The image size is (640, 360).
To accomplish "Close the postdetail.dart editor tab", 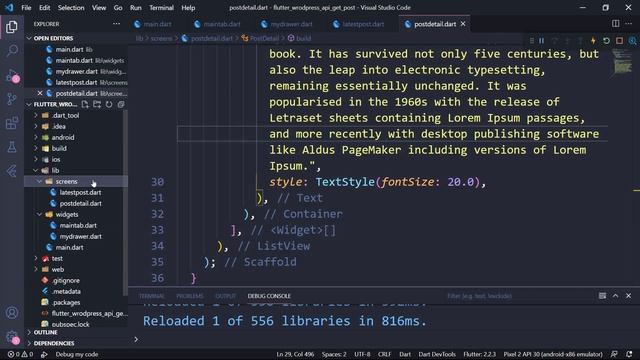I will click(x=463, y=24).
